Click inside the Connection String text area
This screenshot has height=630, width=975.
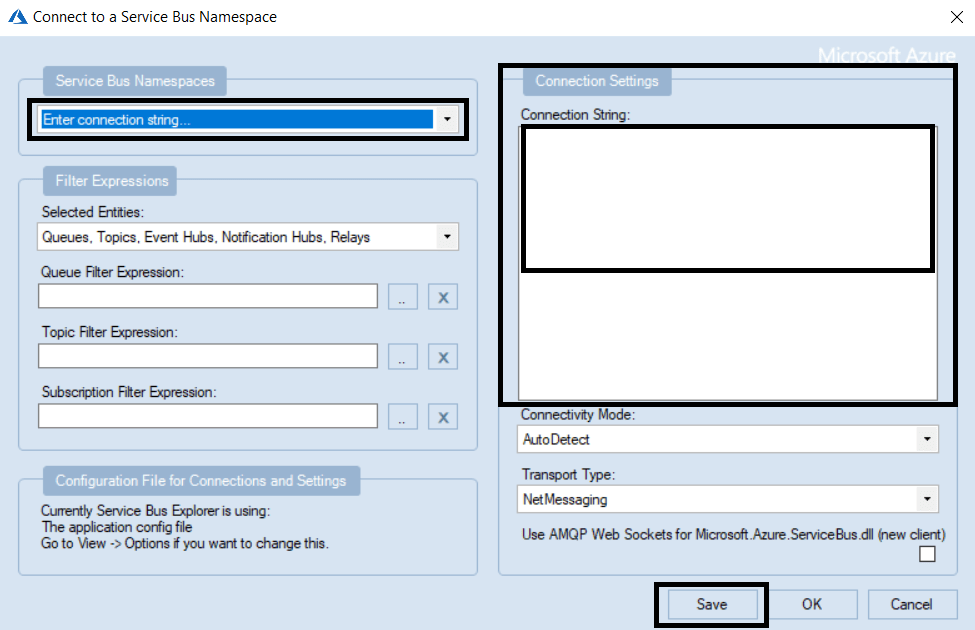pyautogui.click(x=727, y=197)
